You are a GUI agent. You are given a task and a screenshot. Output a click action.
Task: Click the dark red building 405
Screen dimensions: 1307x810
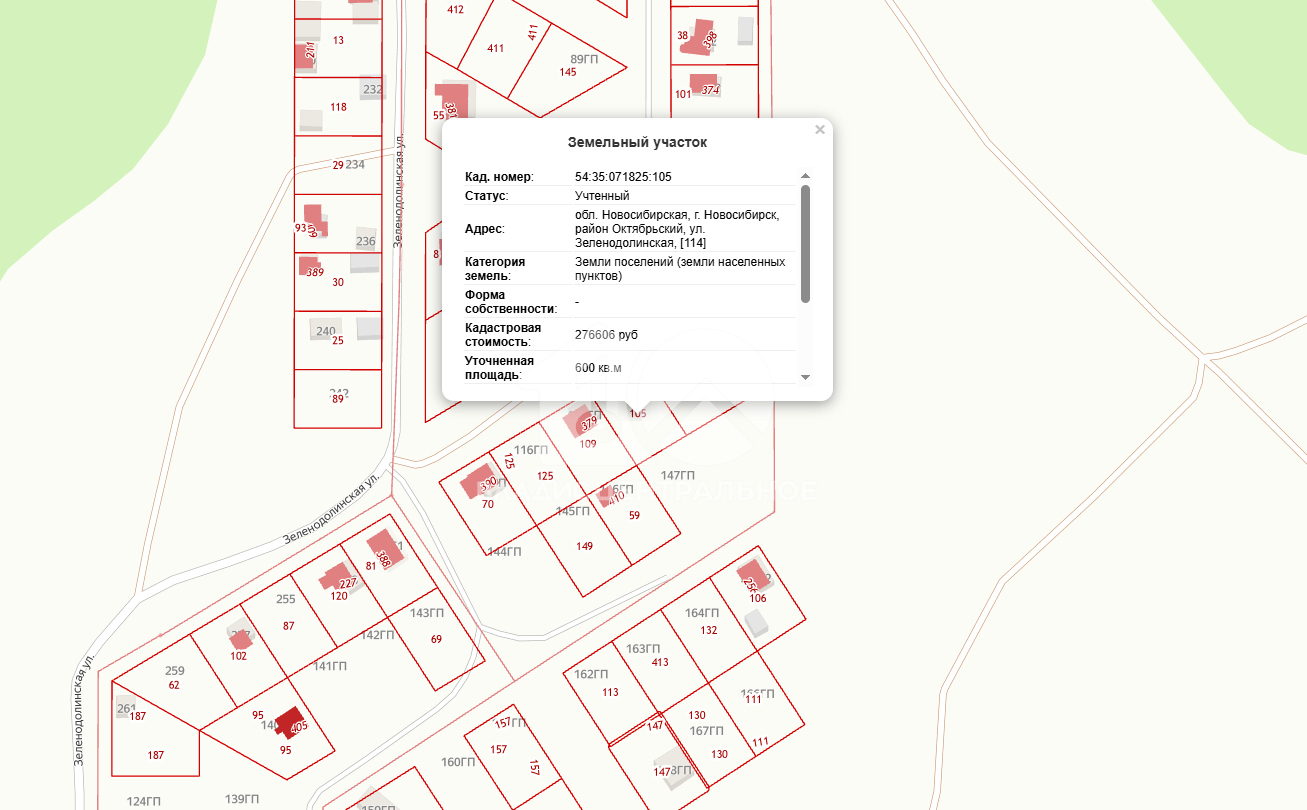point(290,723)
